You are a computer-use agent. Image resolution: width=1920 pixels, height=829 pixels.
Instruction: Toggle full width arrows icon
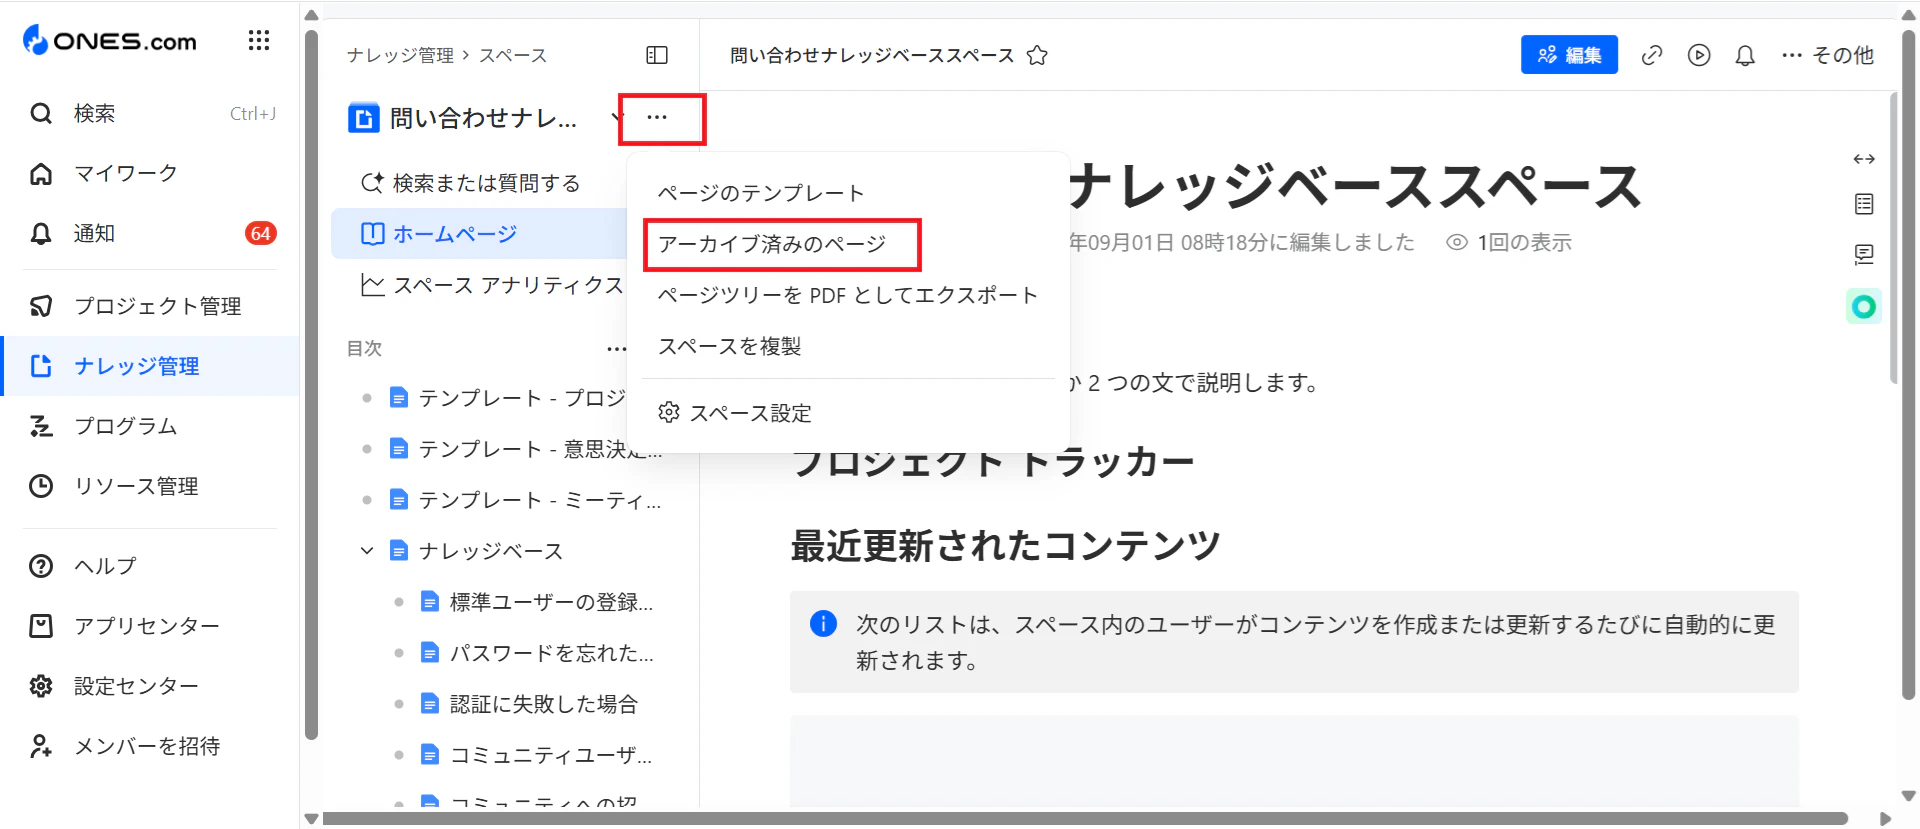coord(1863,159)
